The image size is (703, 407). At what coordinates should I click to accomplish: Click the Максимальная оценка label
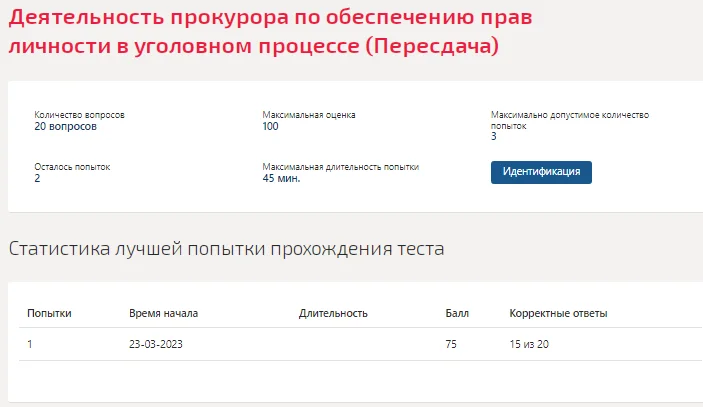point(309,115)
